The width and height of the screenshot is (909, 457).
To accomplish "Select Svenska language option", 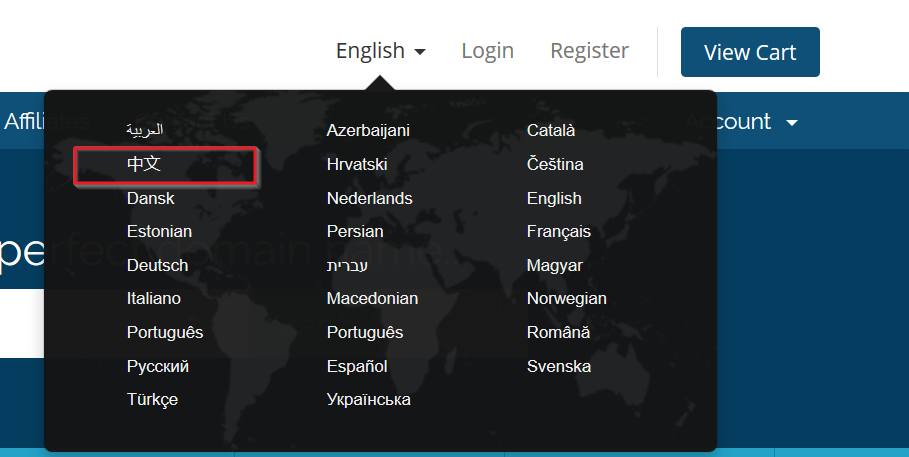I will (558, 366).
